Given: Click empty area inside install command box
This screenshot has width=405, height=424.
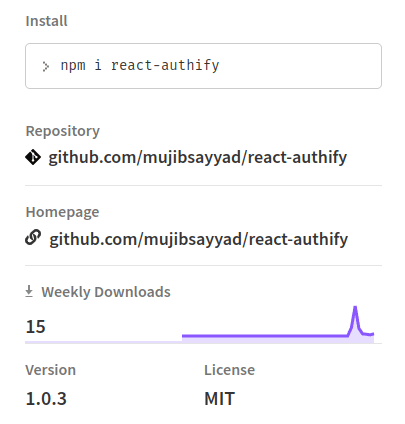Looking at the screenshot, I should point(300,66).
